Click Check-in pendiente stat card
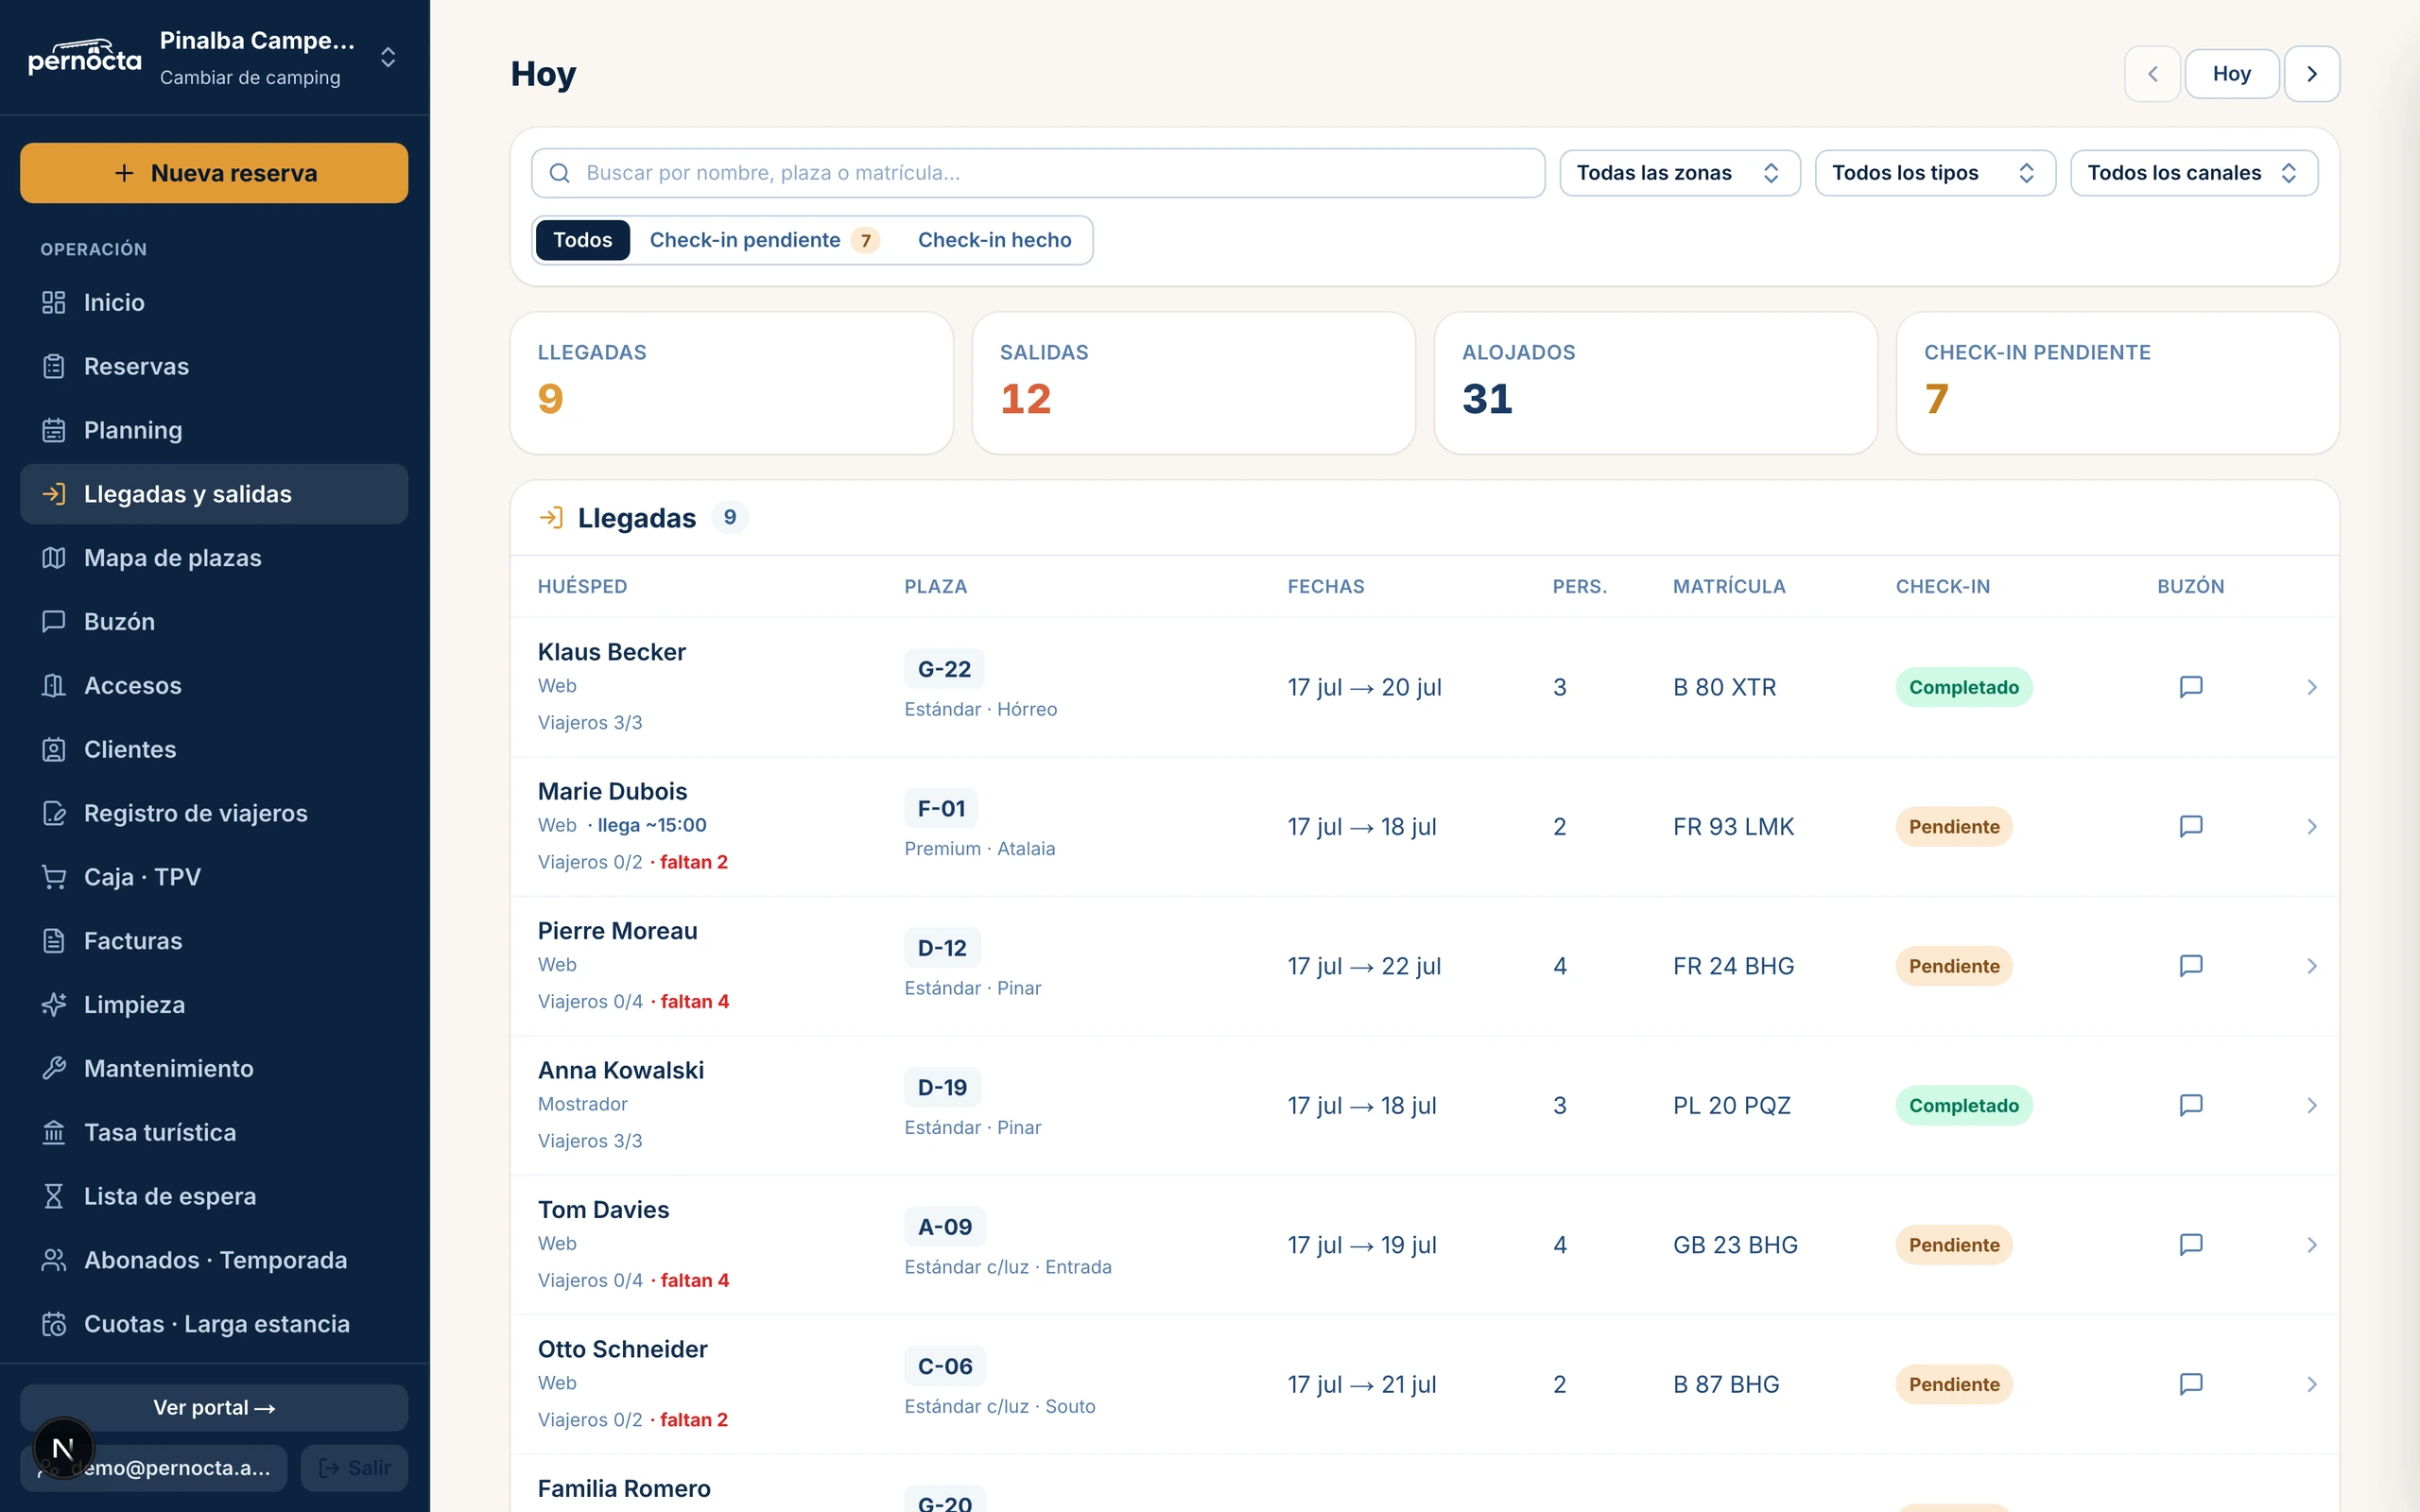This screenshot has height=1512, width=2420. click(2118, 383)
